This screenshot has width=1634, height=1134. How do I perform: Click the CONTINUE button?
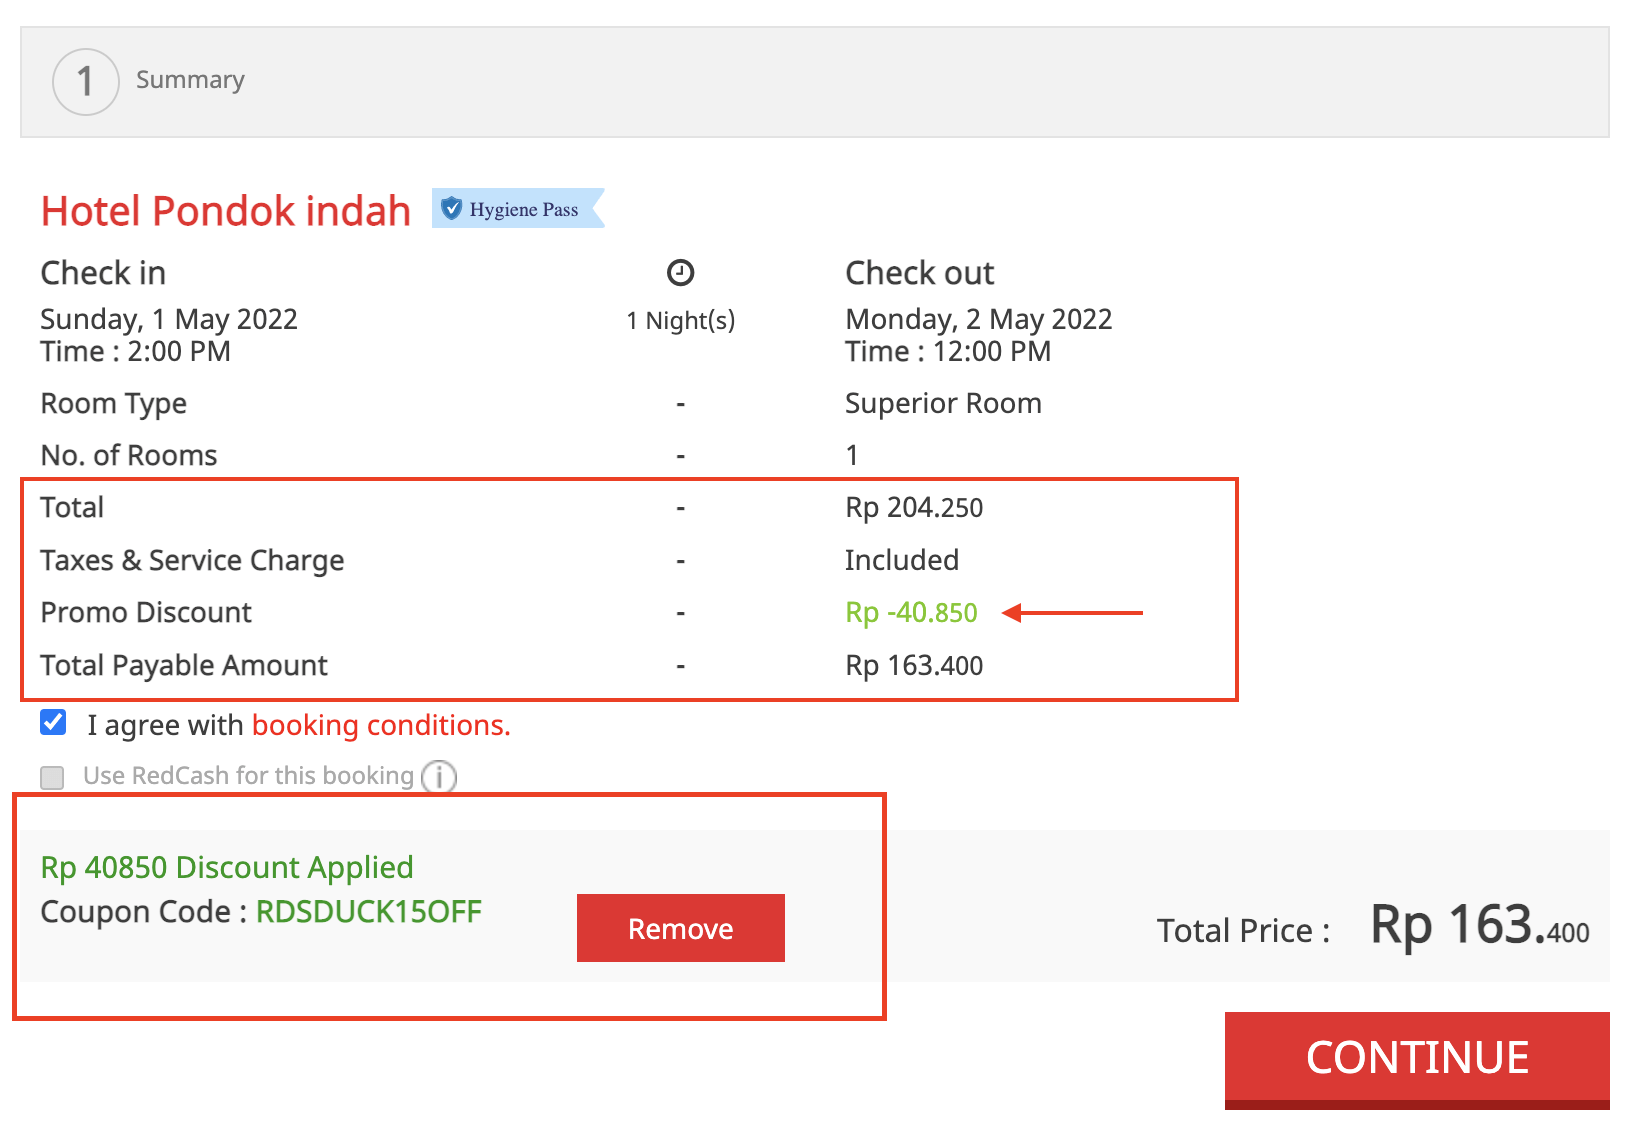coord(1417,1058)
